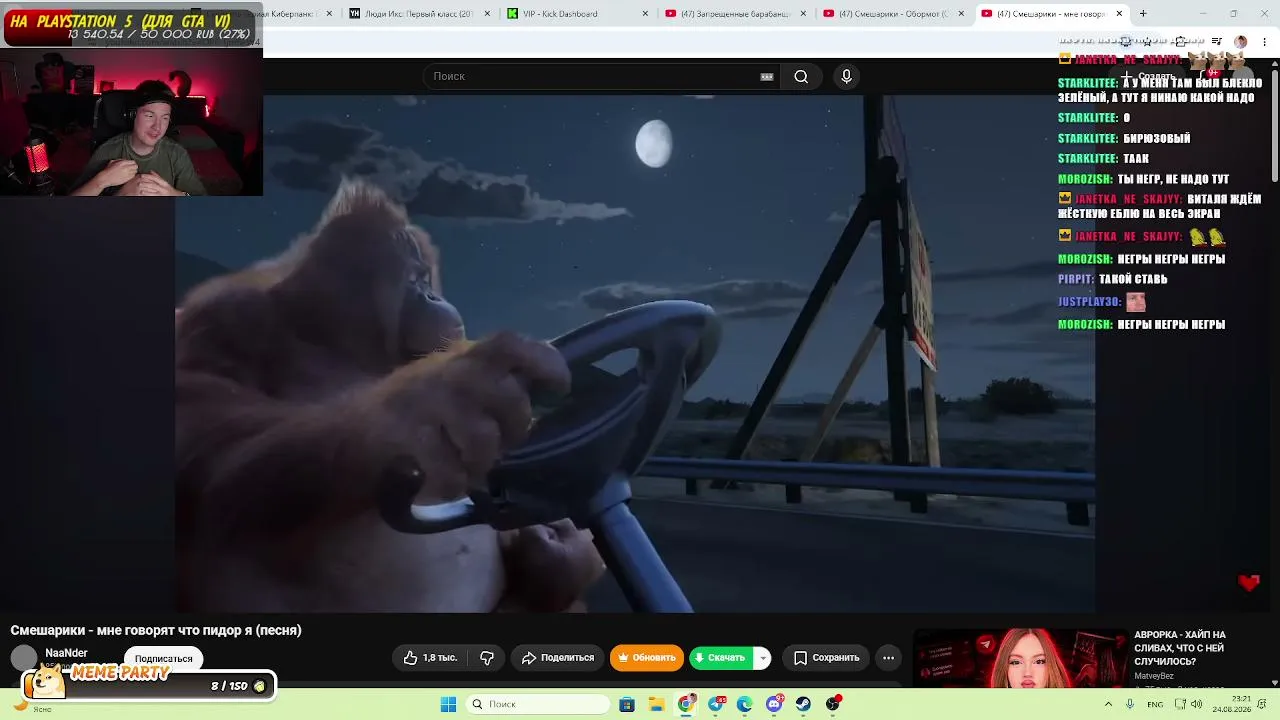
Task: Switch ENG keyboard language in tray
Action: point(1155,704)
